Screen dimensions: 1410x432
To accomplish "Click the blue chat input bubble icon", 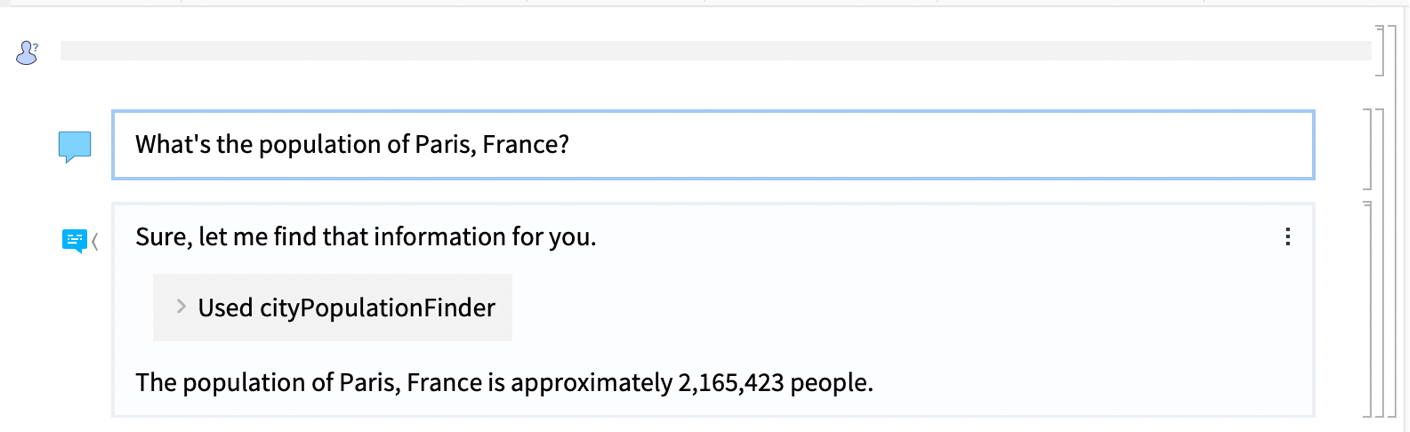I will point(75,147).
